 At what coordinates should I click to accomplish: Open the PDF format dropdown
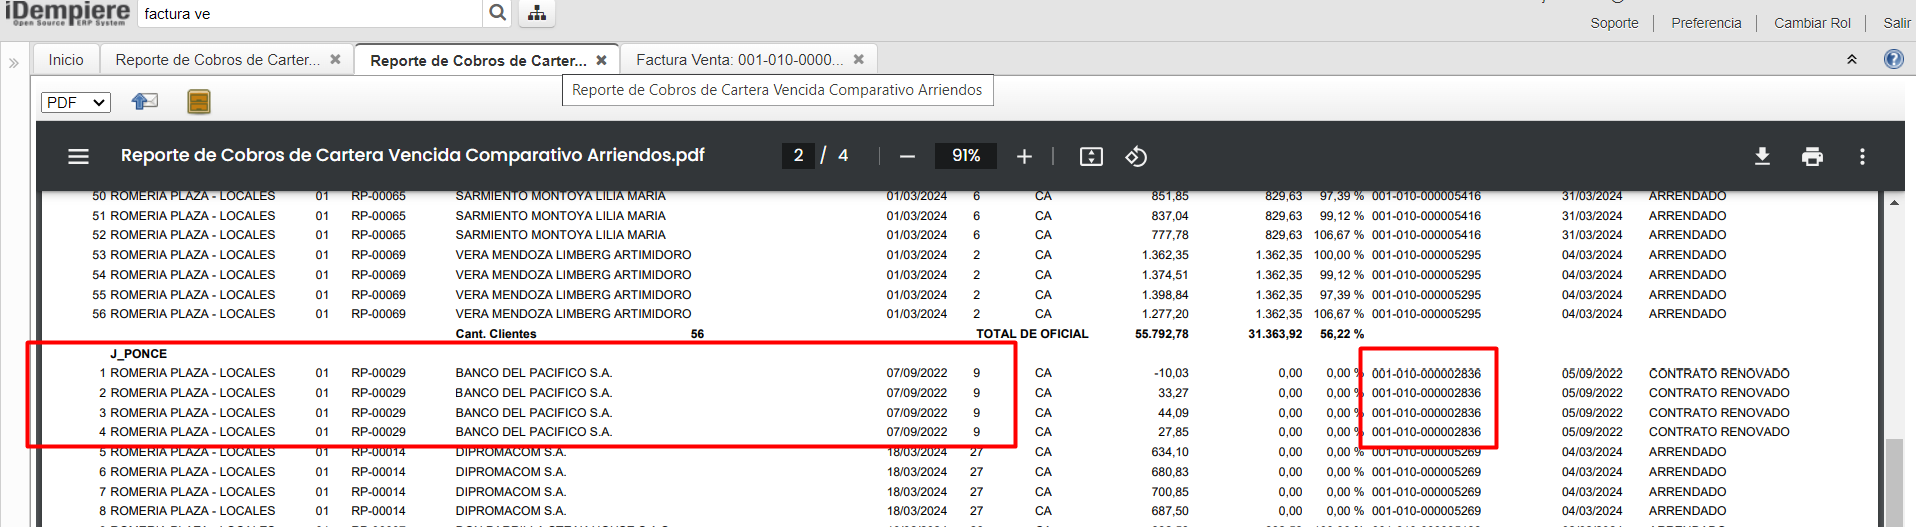75,102
